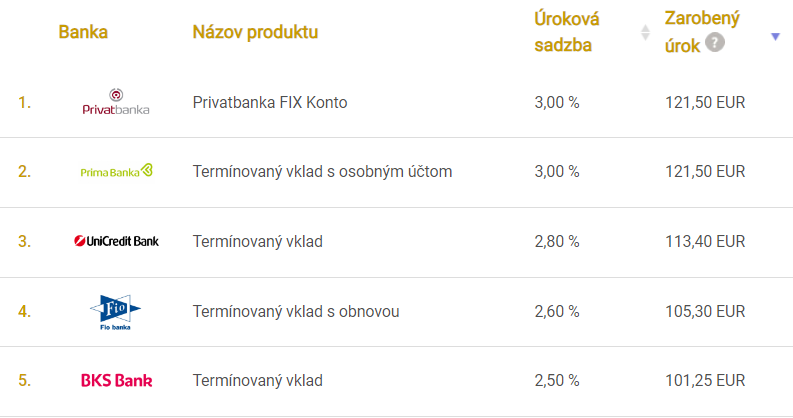Open Termínovaný vklad s obnovou
793x418 pixels.
click(296, 311)
